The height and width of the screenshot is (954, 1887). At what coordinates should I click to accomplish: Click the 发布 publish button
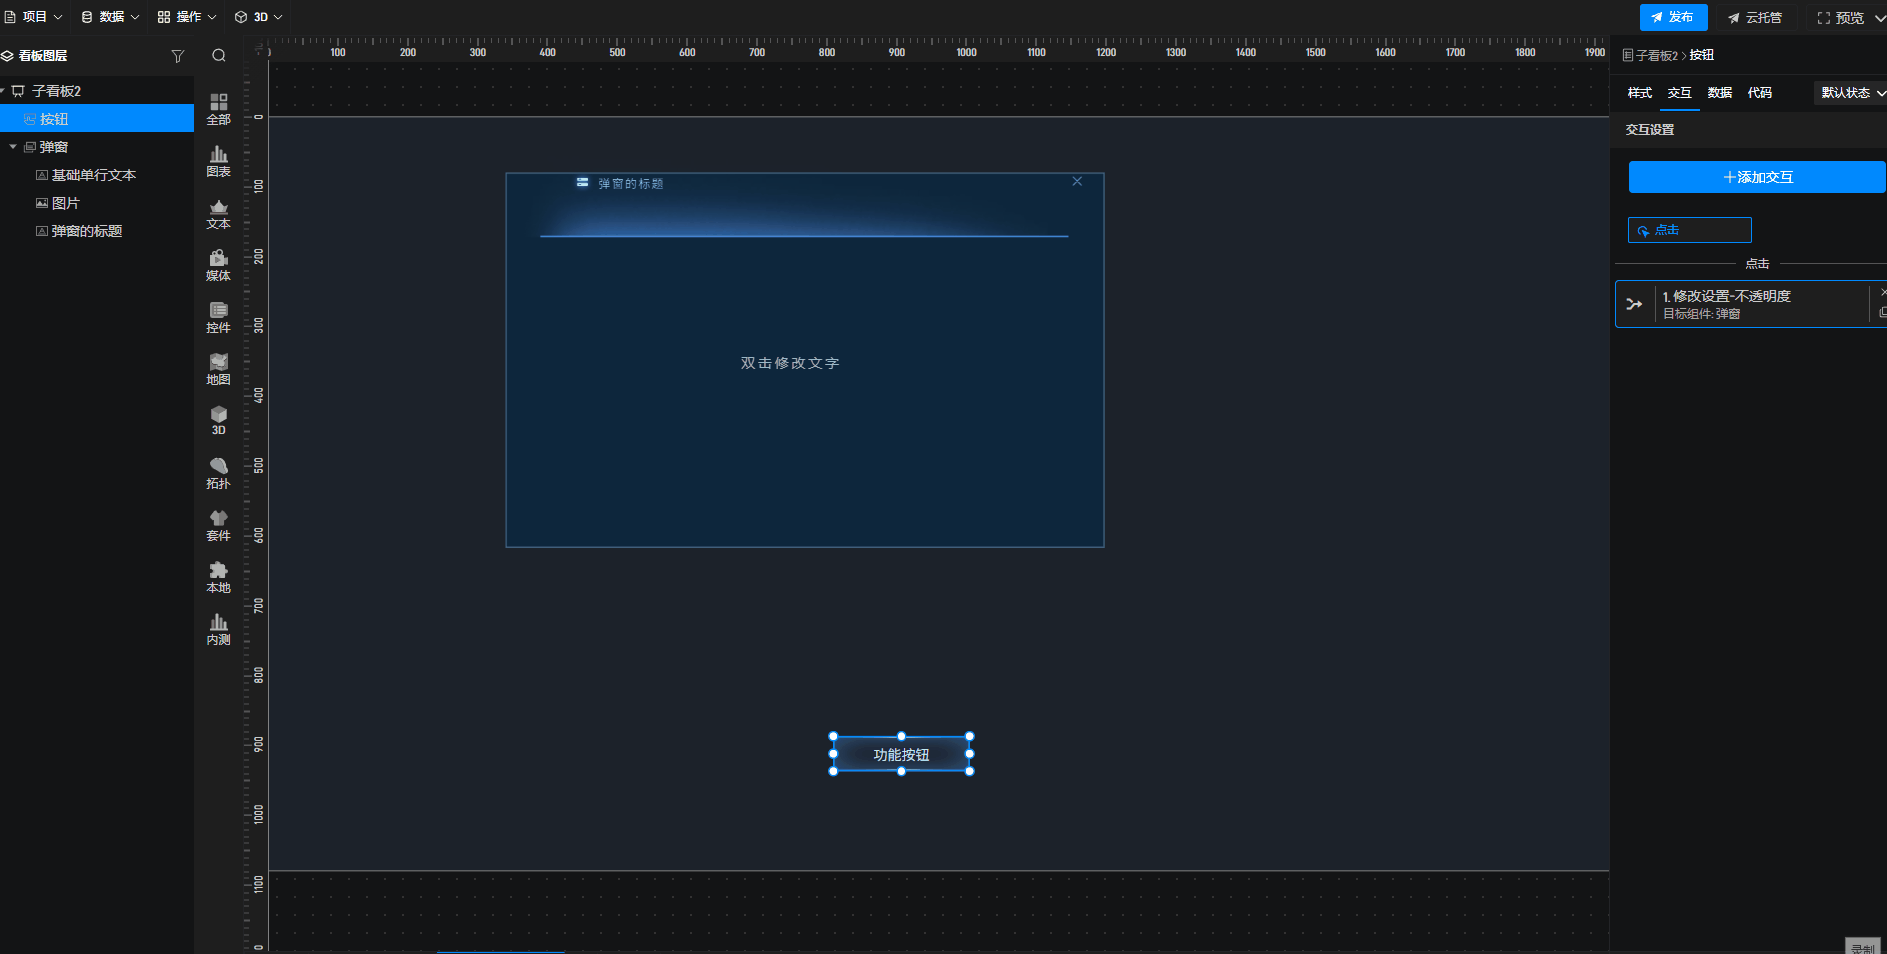click(1672, 17)
